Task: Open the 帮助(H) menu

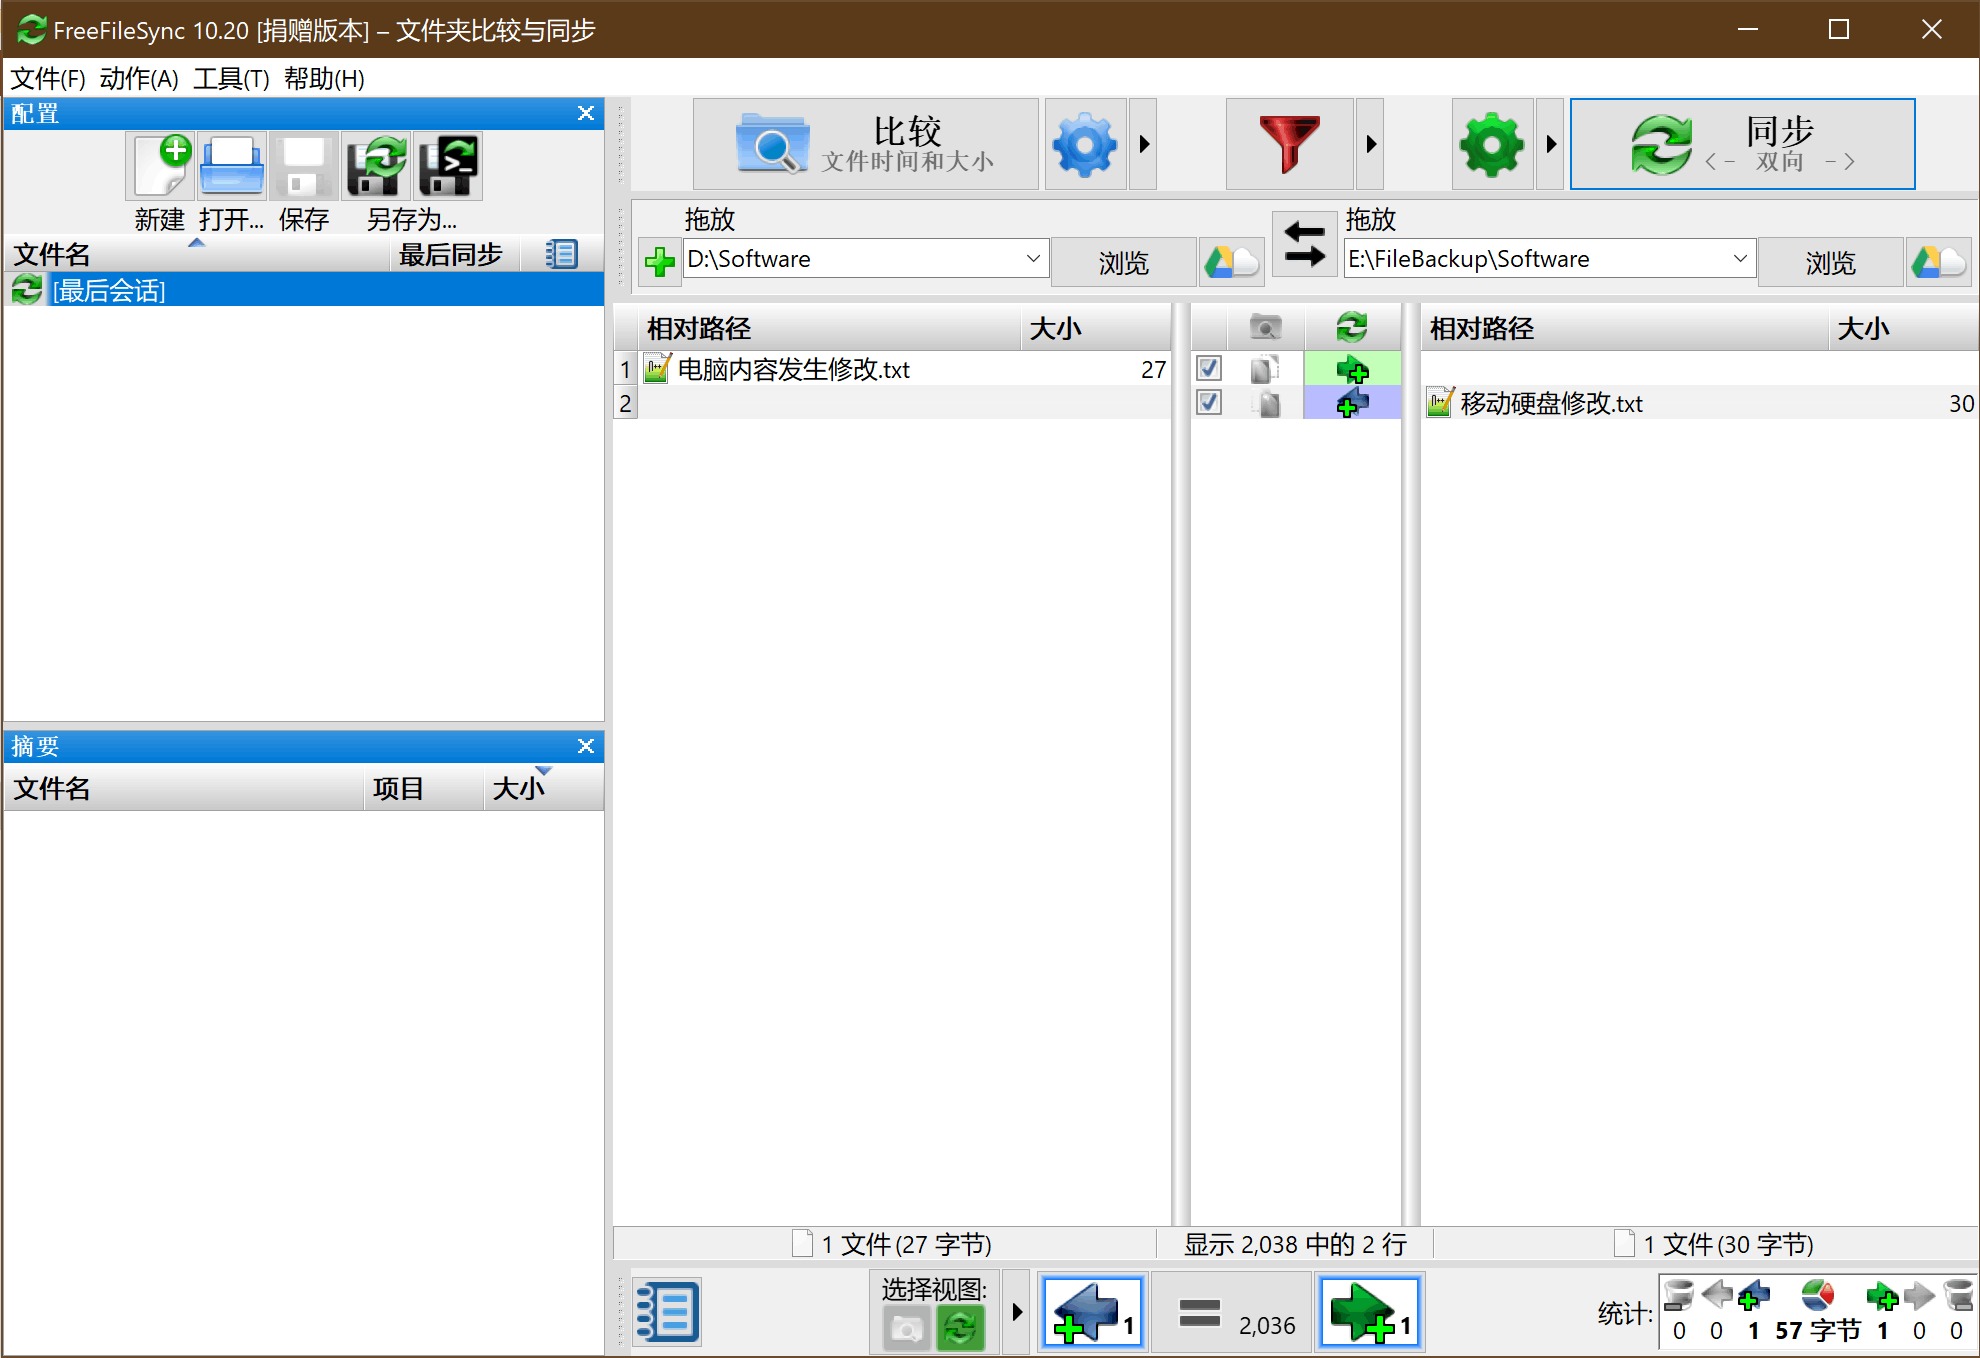Action: [x=324, y=79]
